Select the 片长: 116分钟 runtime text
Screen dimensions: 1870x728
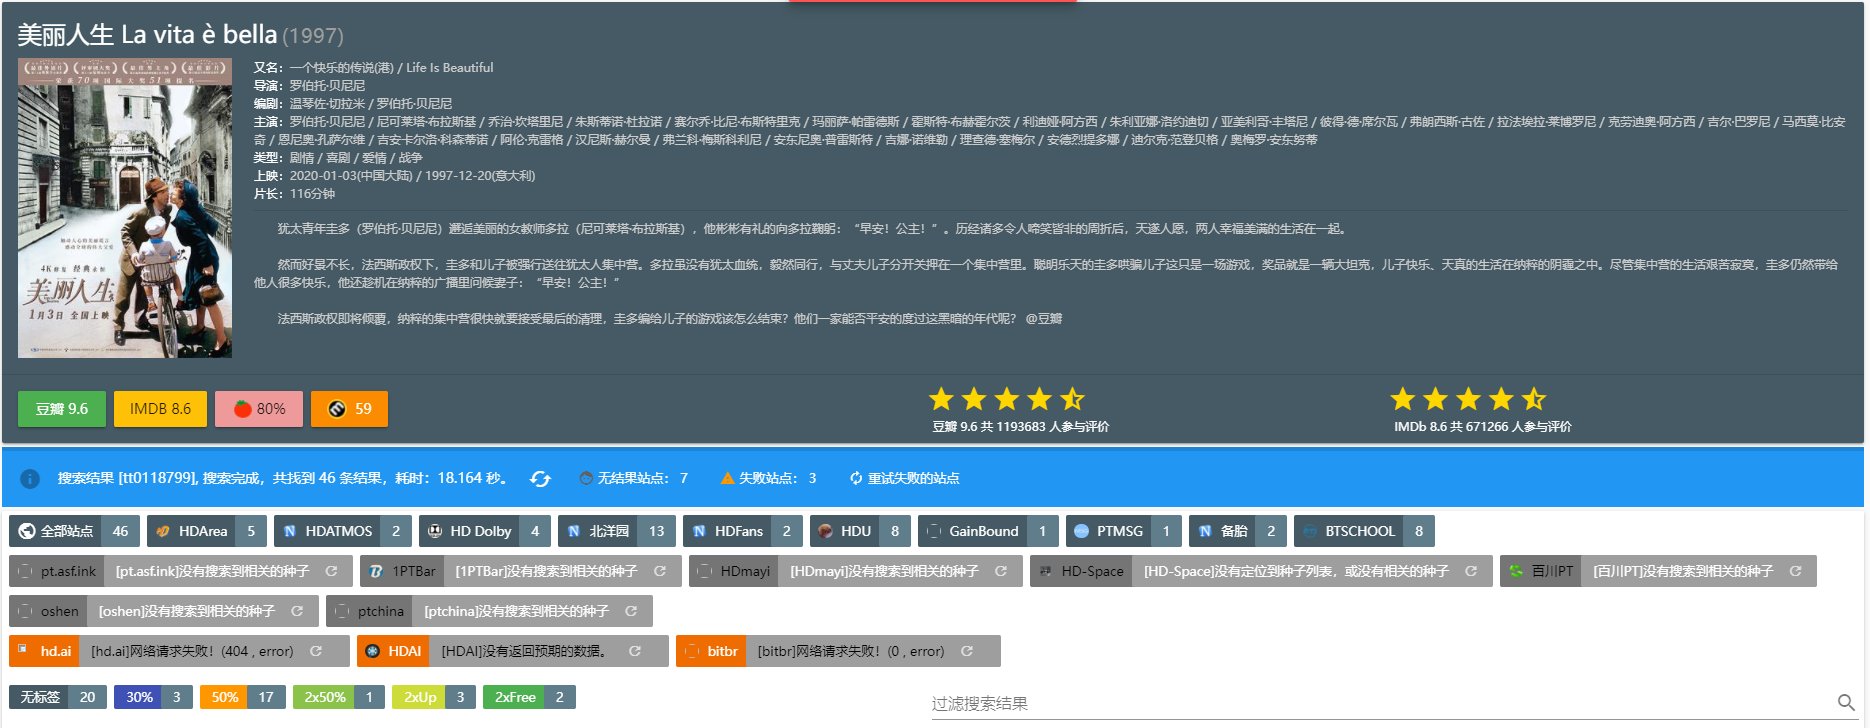tap(294, 193)
